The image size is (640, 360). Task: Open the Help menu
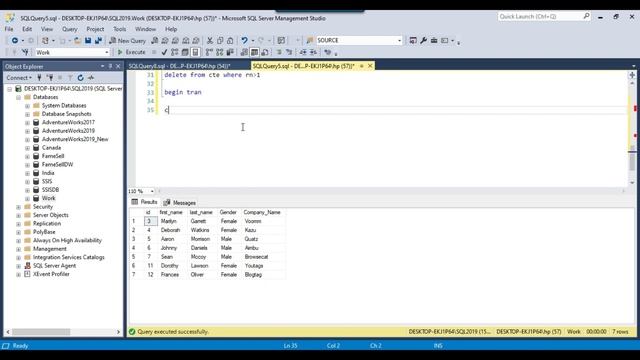coord(171,29)
